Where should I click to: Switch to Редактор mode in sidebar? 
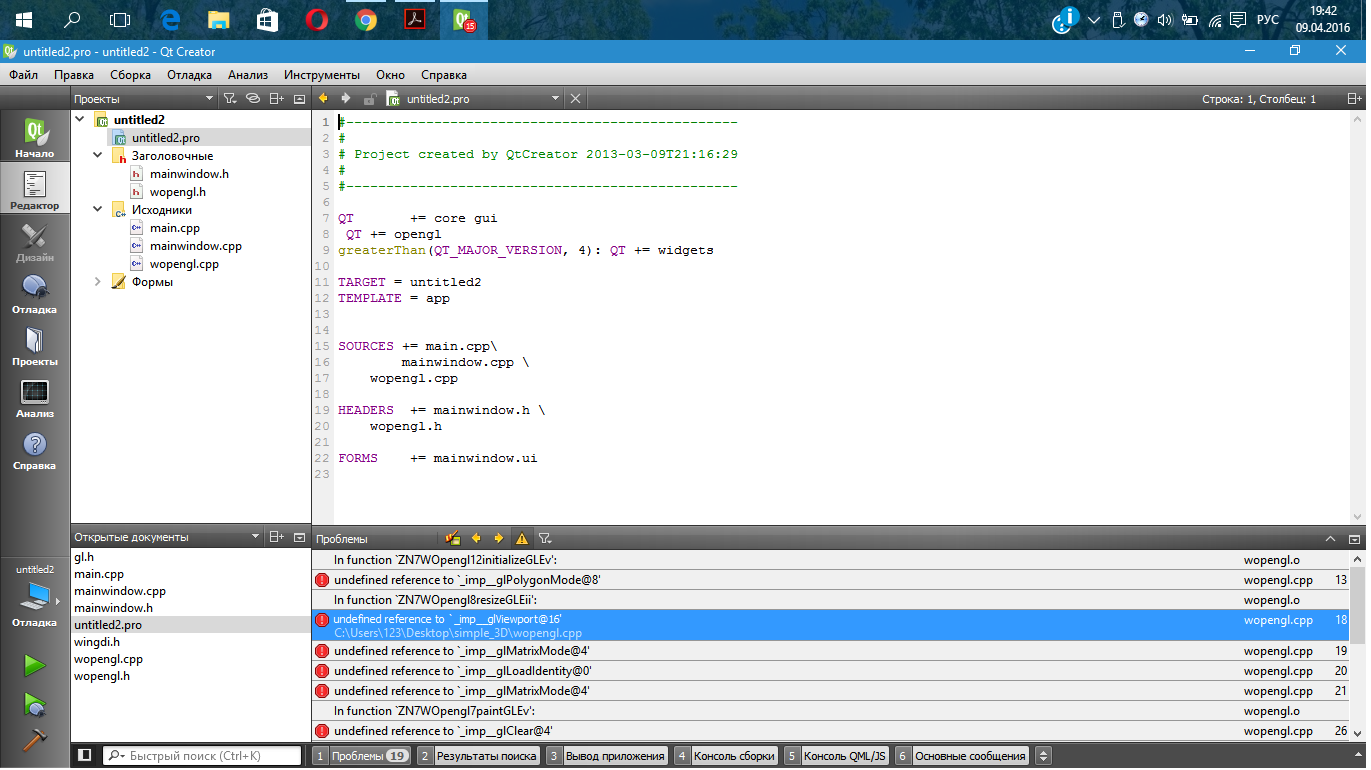coord(35,188)
